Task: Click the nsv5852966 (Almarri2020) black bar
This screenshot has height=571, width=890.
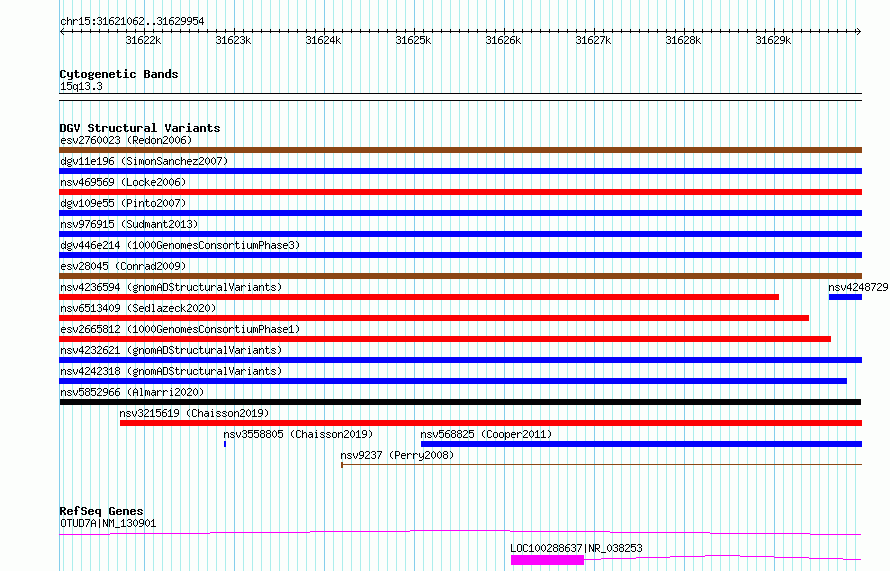Action: [x=460, y=402]
